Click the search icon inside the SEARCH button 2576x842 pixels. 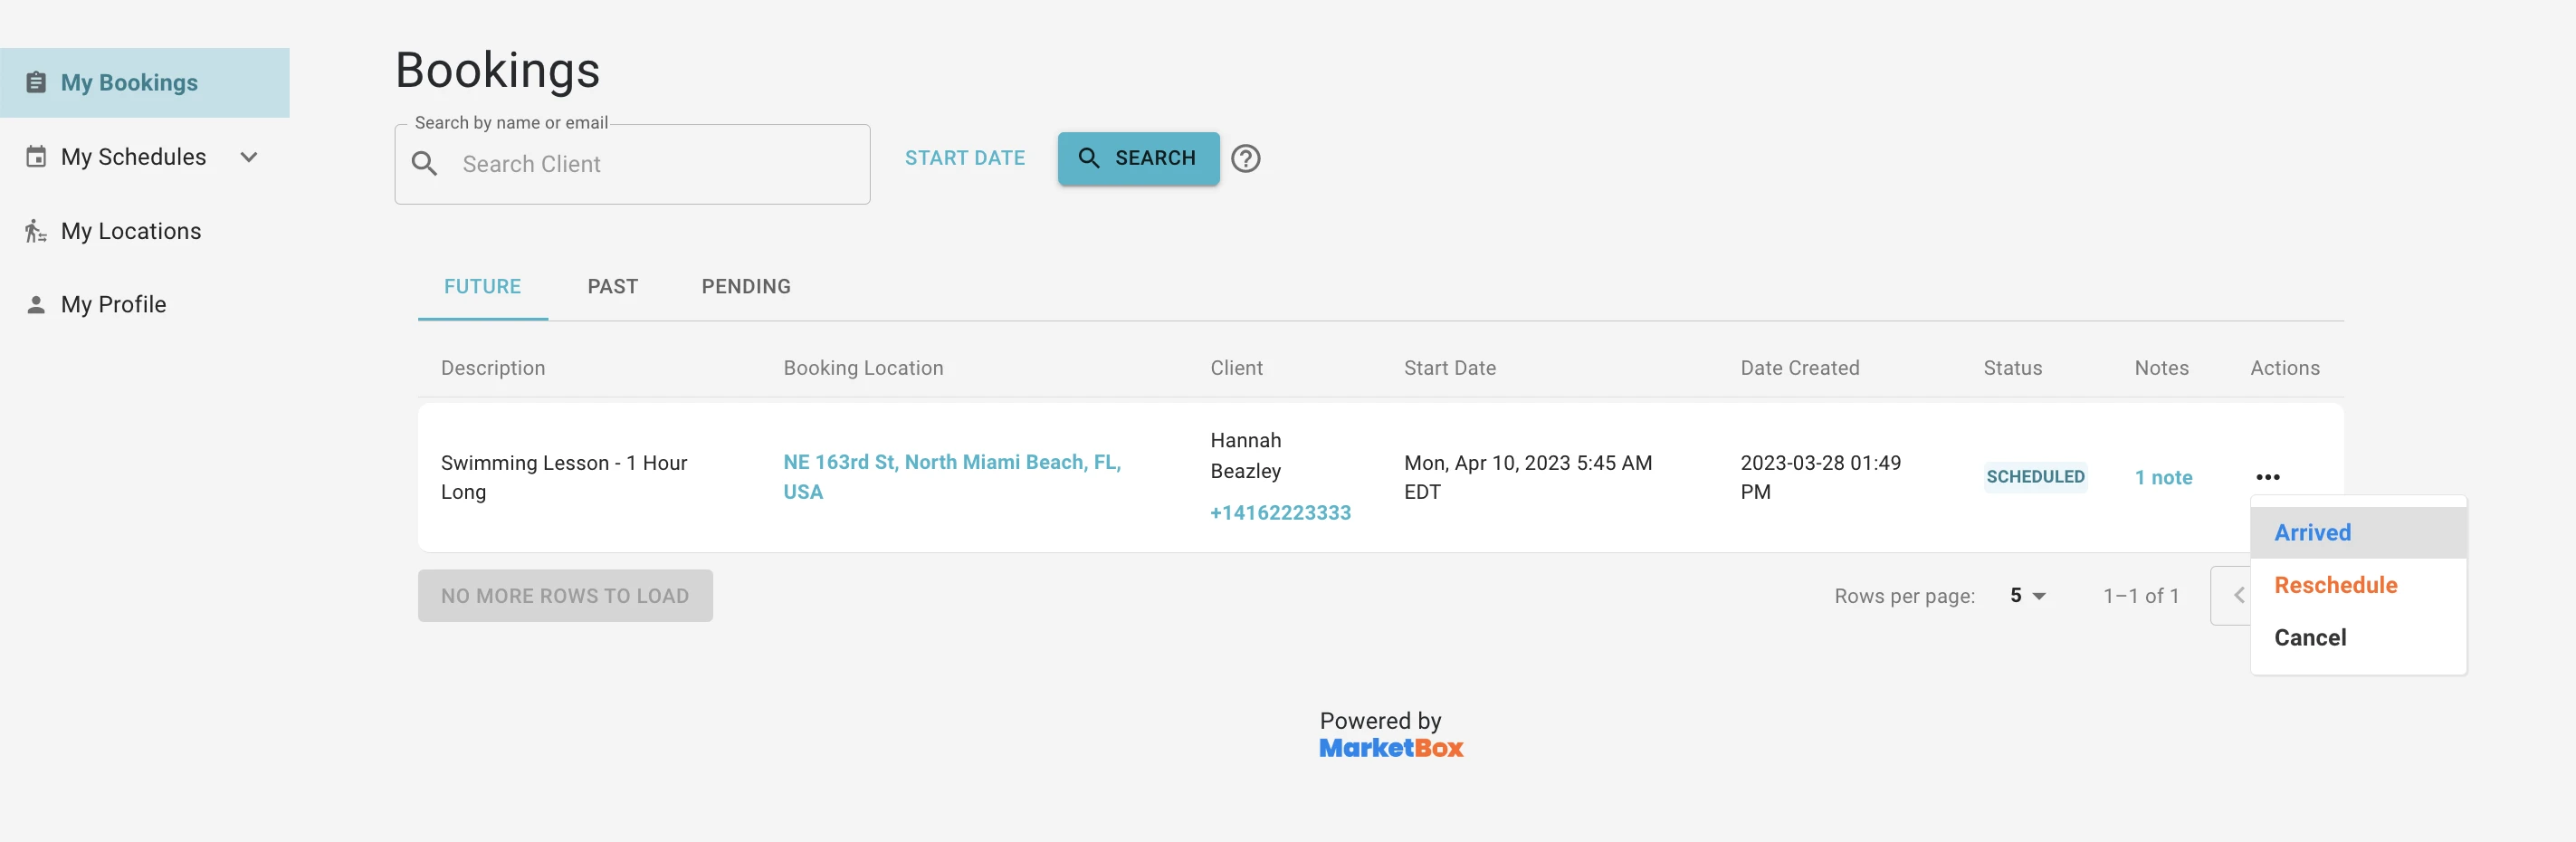[x=1089, y=158]
